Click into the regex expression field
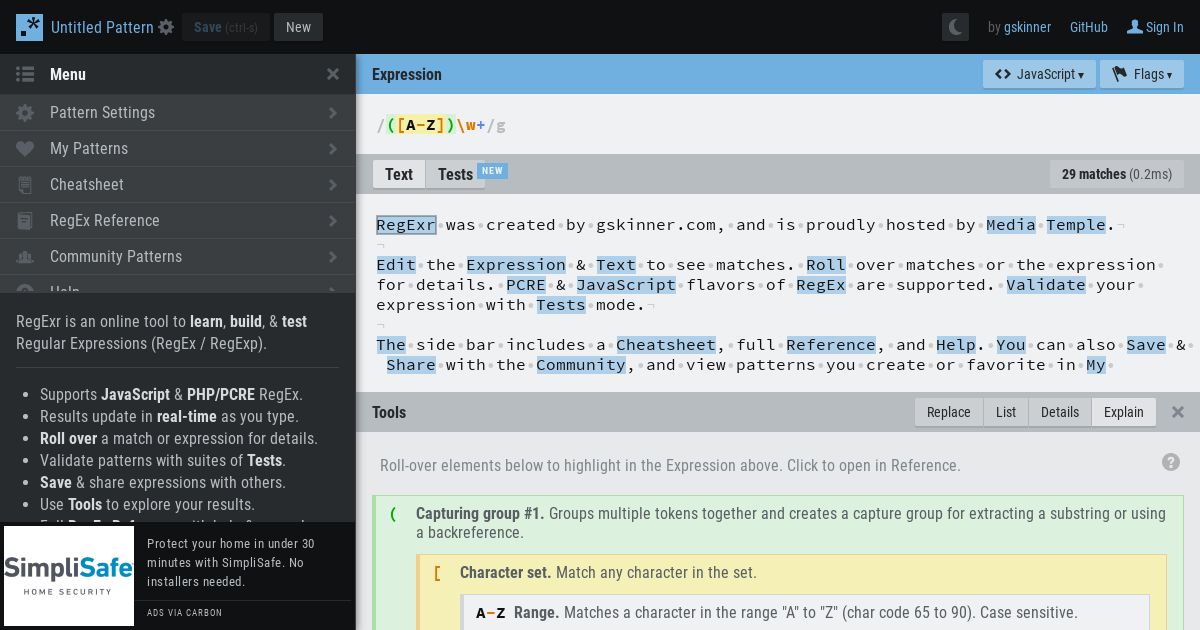 [778, 125]
